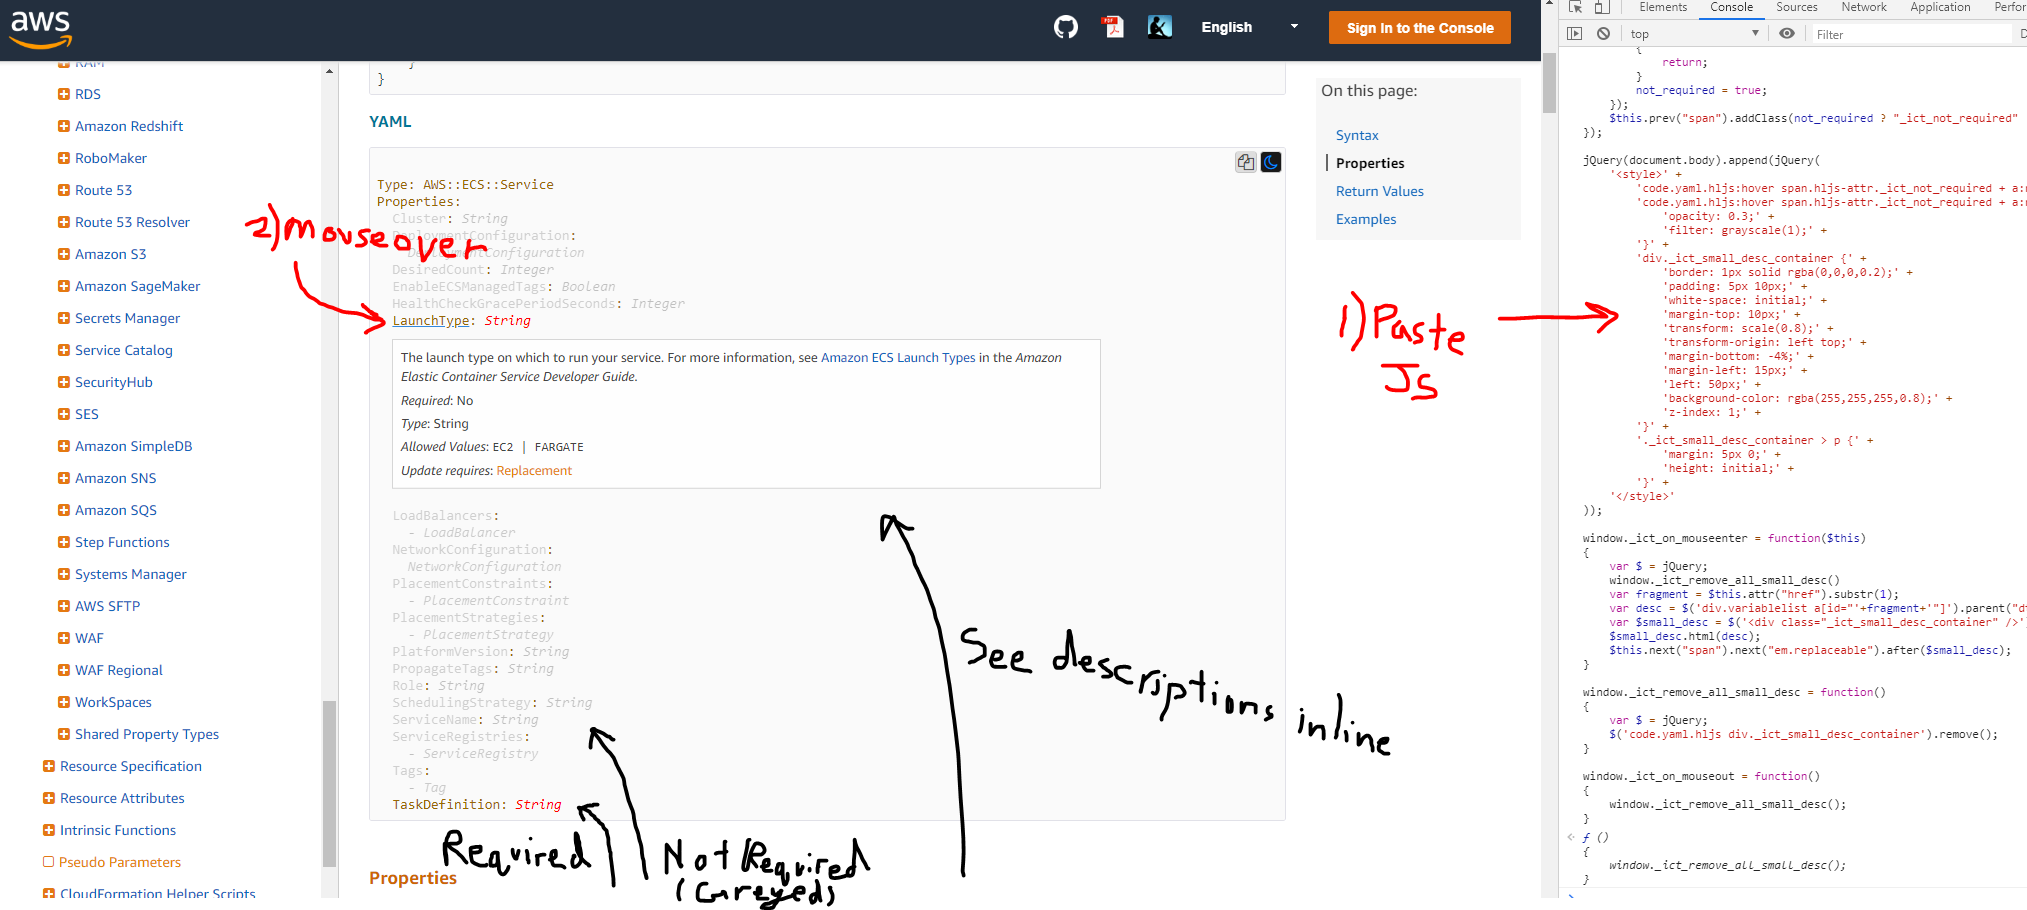Sign In to the Console
Screen dimensions: 2027x910
click(x=1420, y=28)
